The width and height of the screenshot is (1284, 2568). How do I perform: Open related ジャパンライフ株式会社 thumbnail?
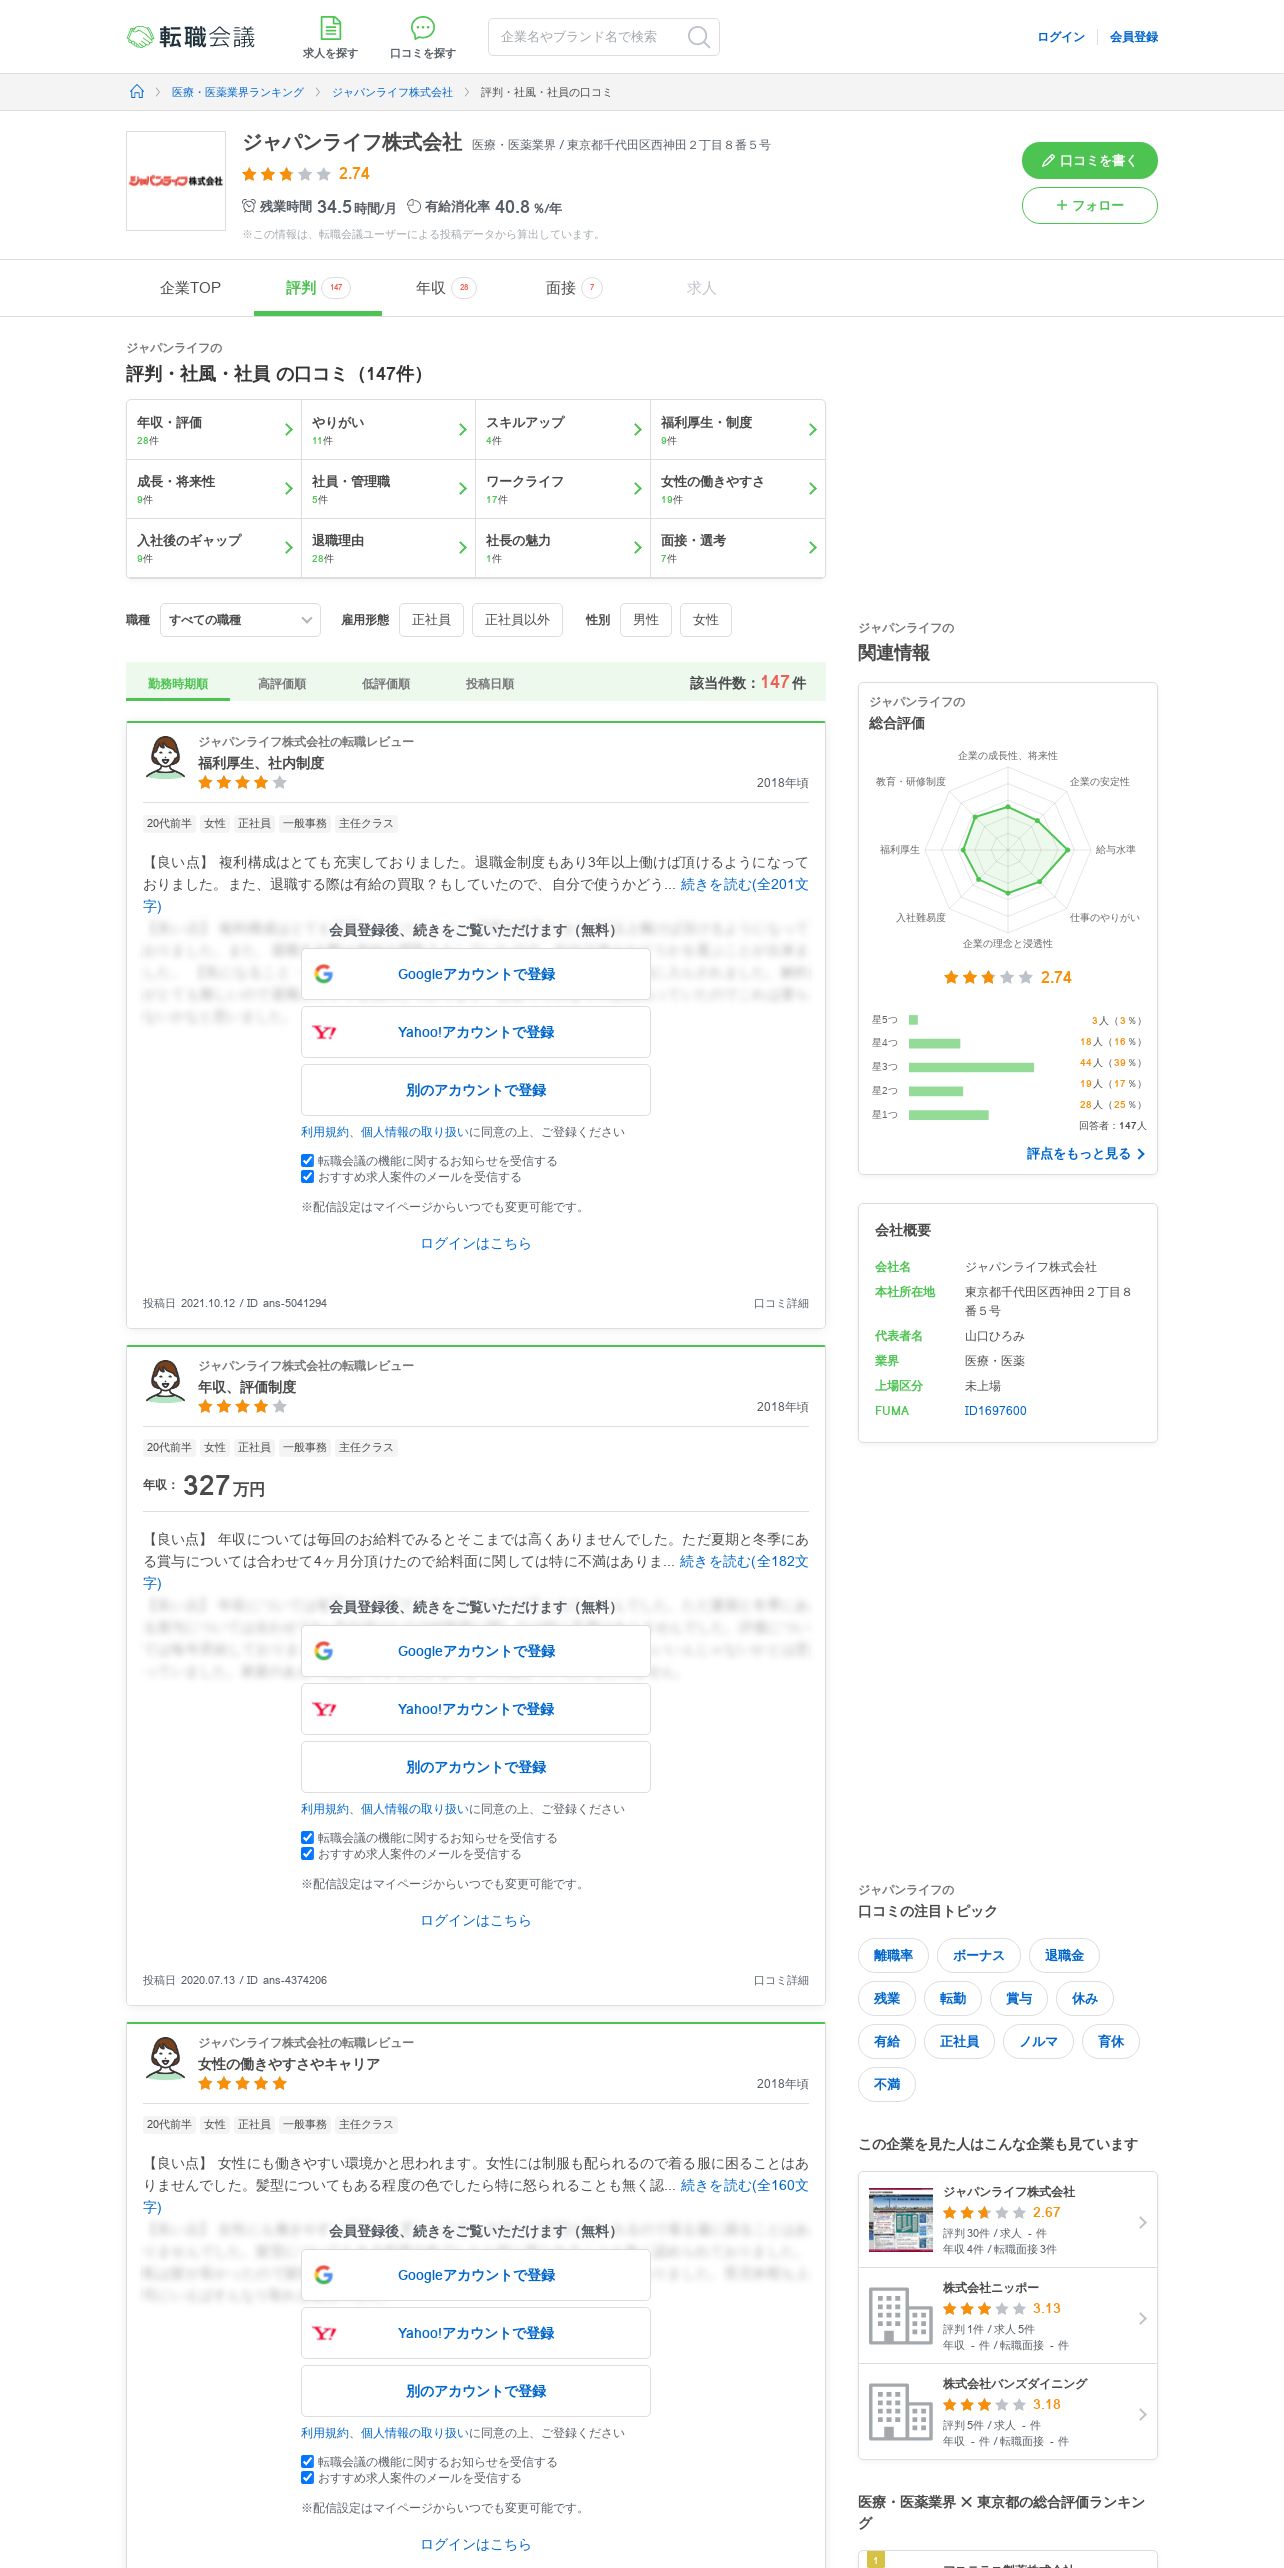[900, 2220]
